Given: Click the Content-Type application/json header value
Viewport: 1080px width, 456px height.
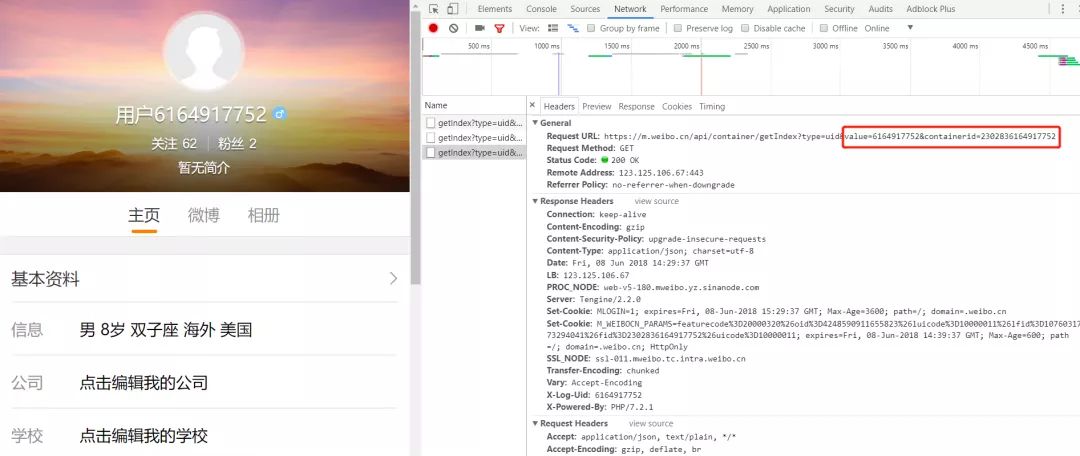Looking at the screenshot, I should point(681,251).
